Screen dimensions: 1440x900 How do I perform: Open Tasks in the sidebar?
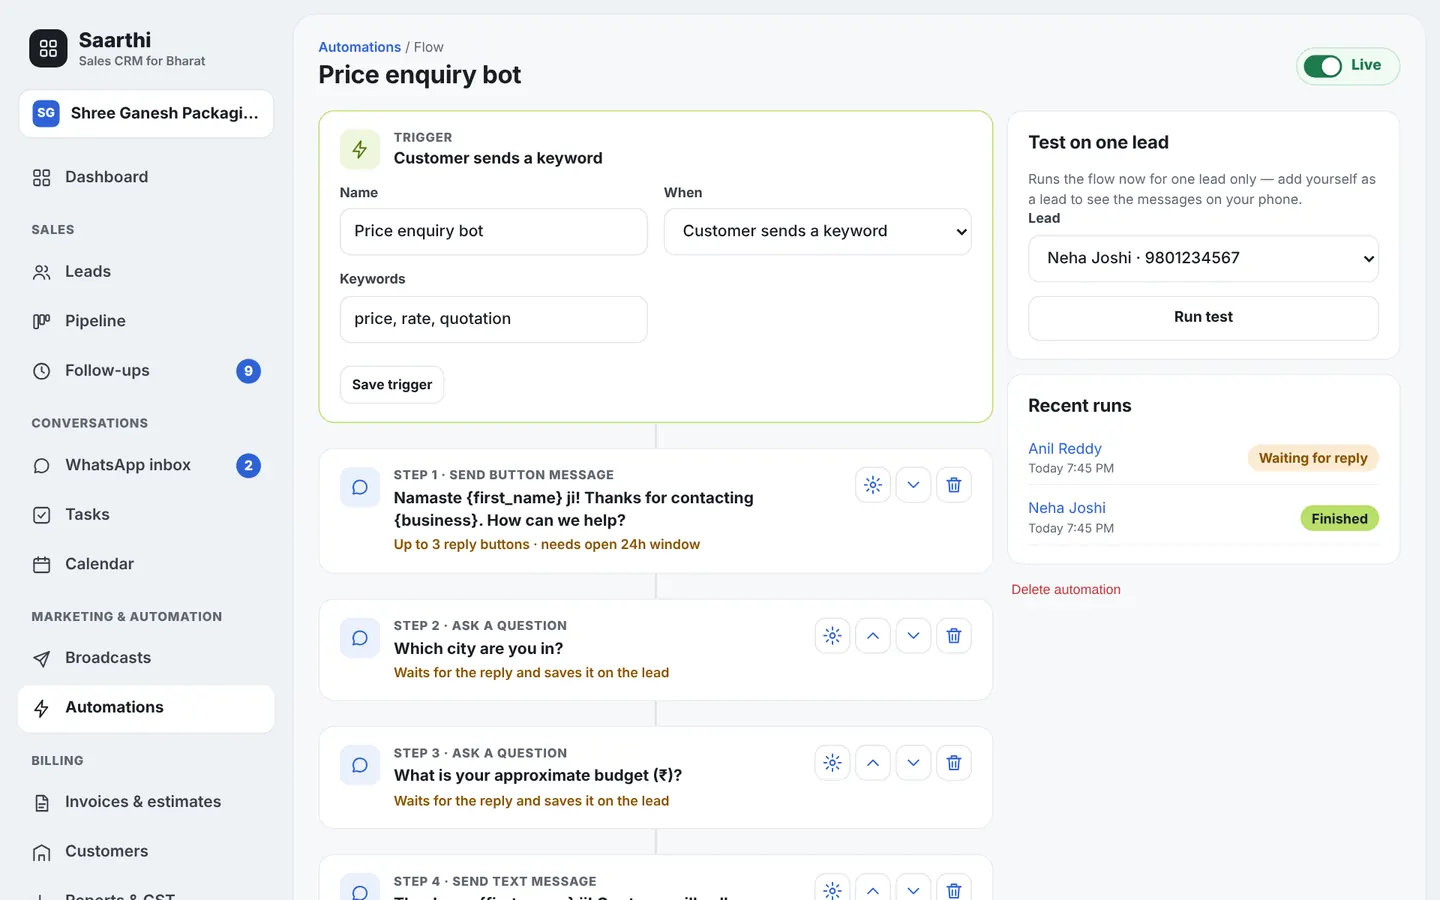146,515
